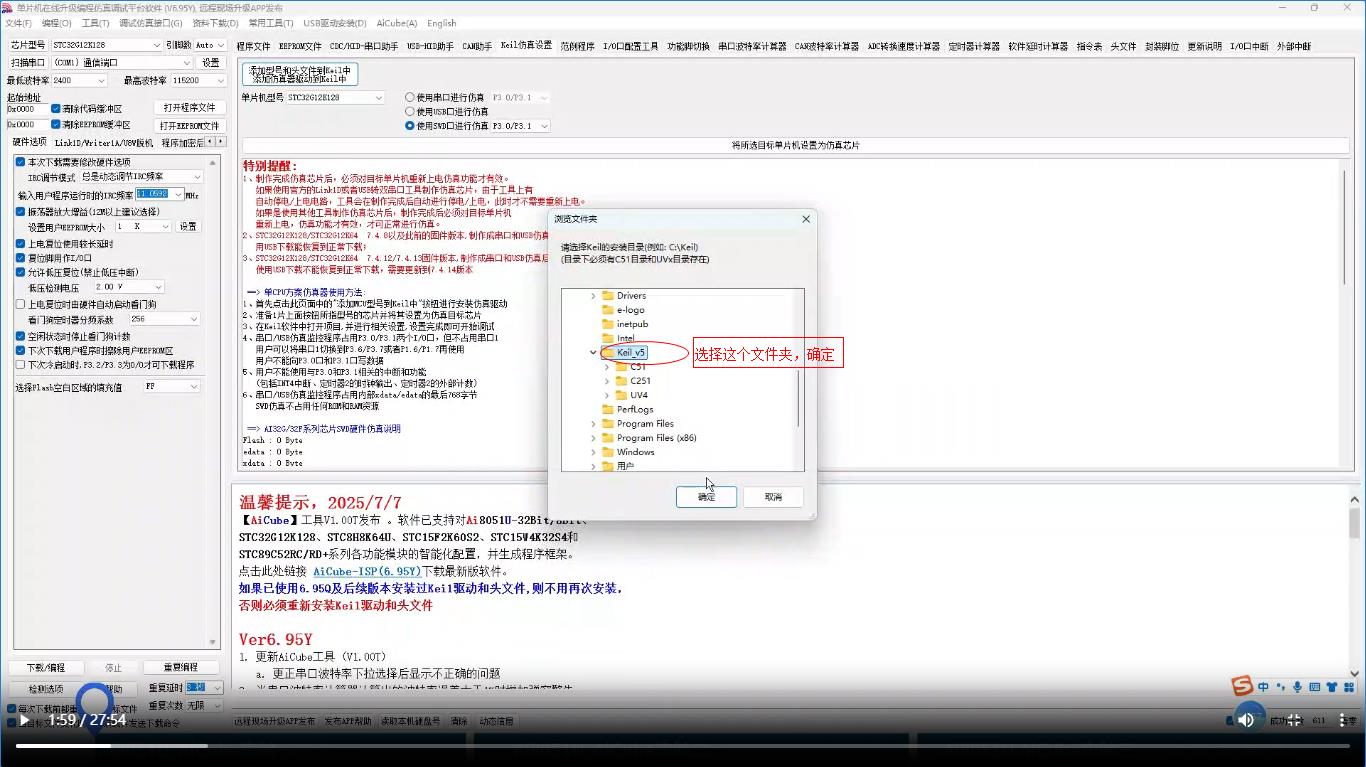Click 取消 in the folder dialog
Viewport: 1366px width, 767px height.
[x=773, y=497]
